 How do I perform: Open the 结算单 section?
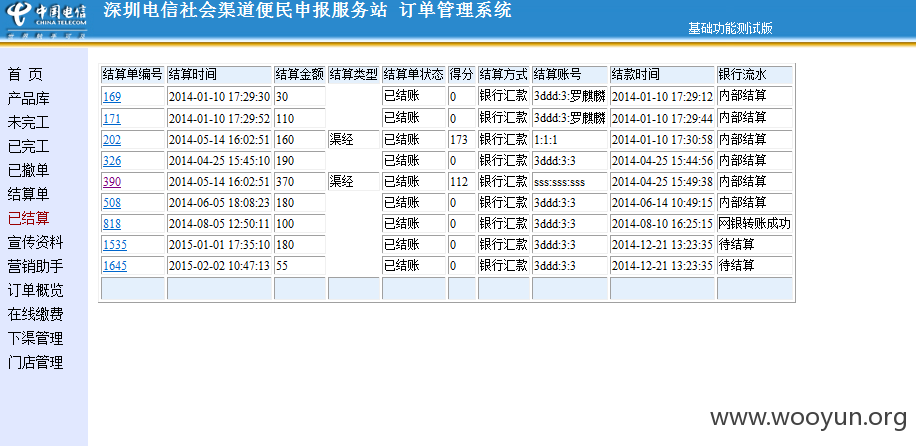28,194
